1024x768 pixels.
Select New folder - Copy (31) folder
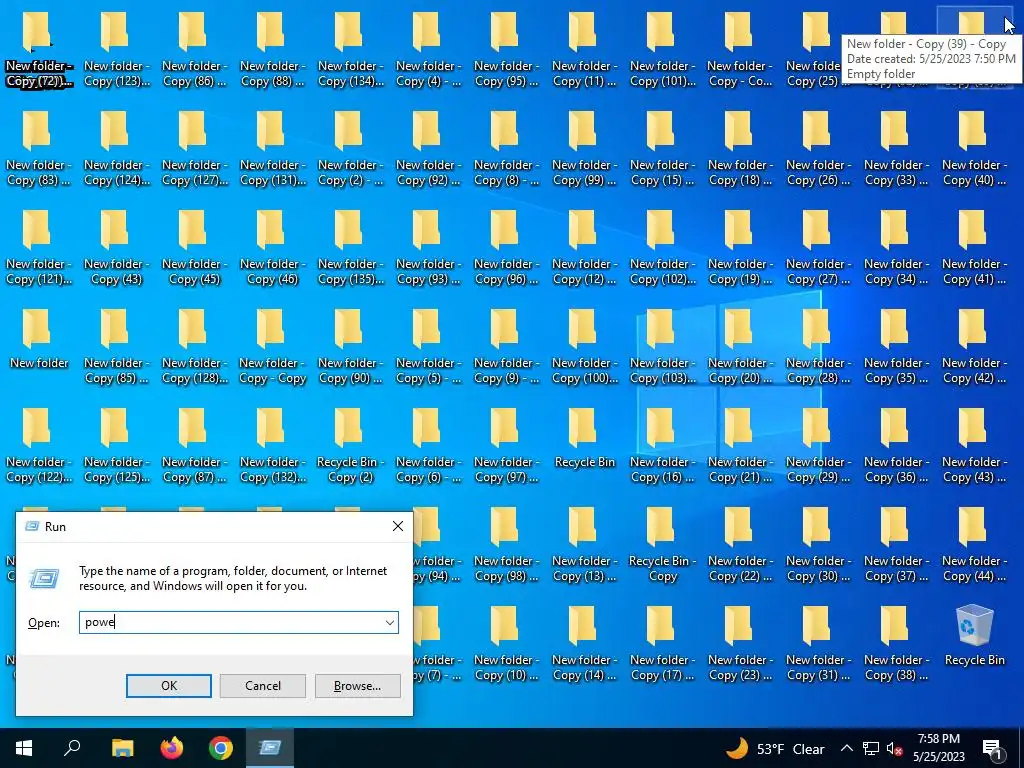[818, 644]
